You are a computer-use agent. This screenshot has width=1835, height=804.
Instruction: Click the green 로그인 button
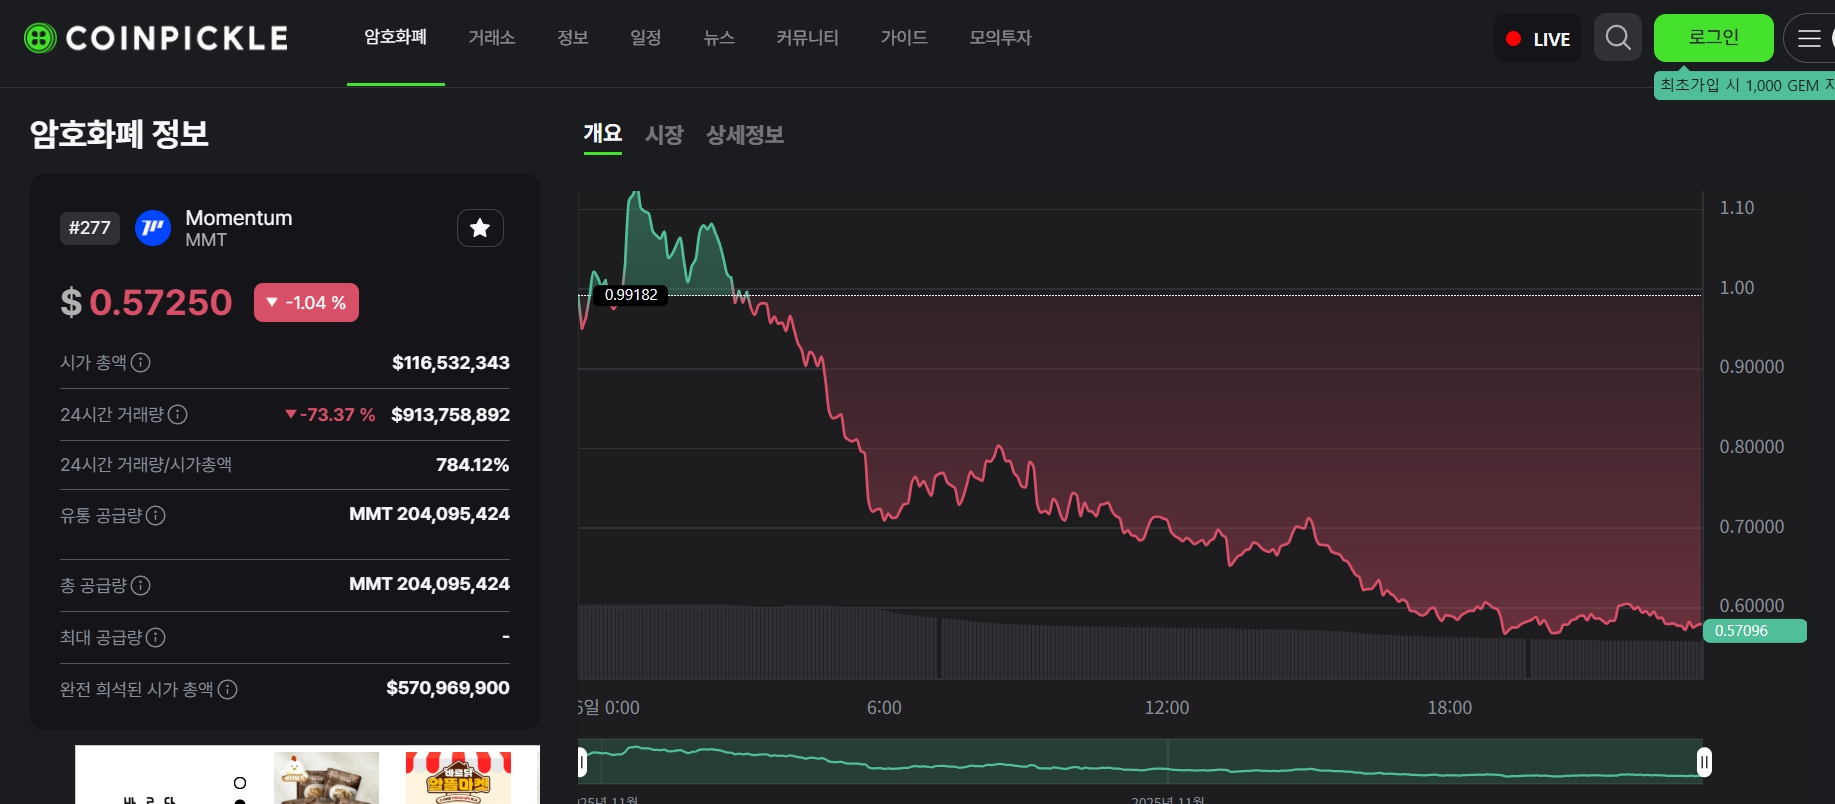tap(1713, 38)
